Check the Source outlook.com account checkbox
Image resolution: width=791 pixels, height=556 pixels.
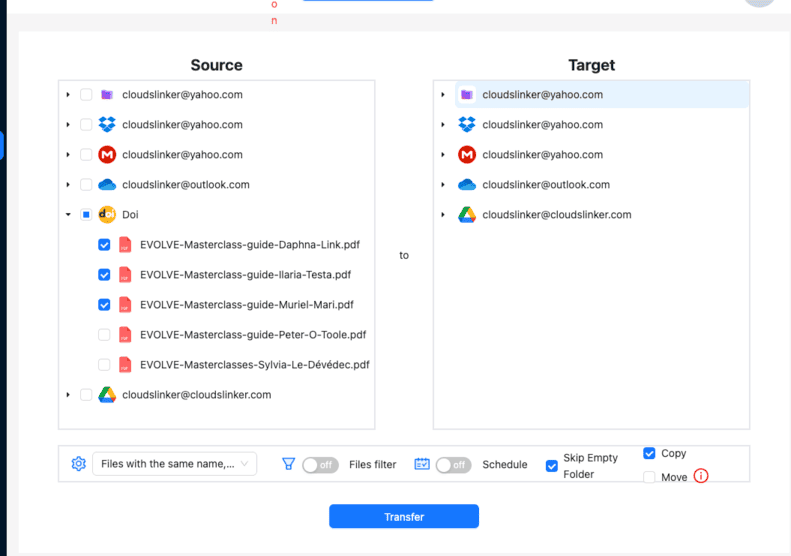click(86, 185)
